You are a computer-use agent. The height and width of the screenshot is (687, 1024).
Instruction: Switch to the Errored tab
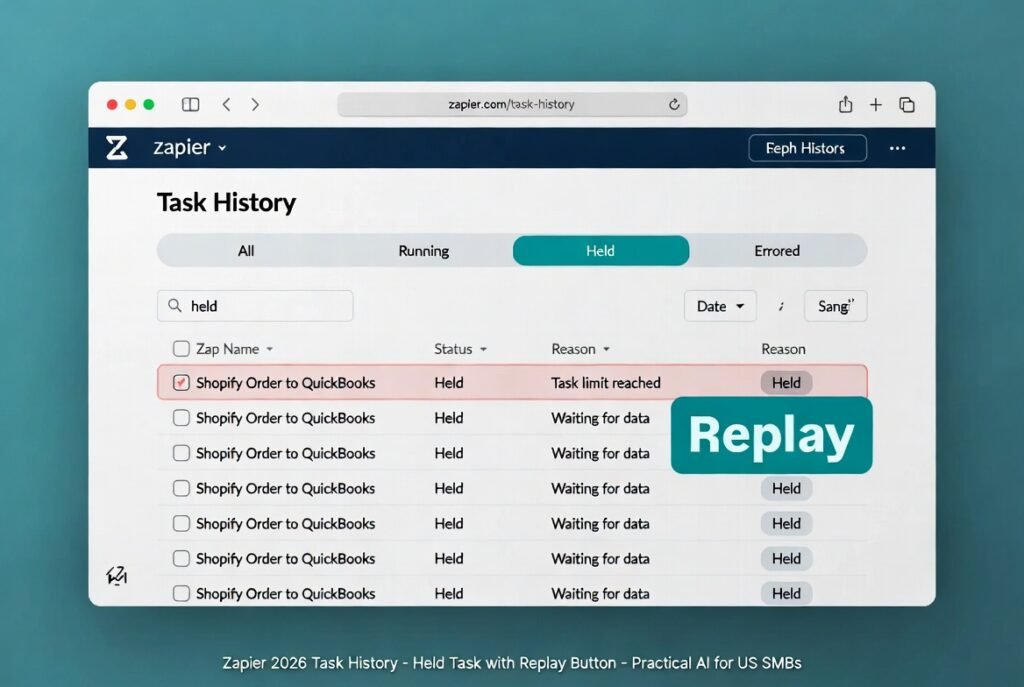coord(778,251)
